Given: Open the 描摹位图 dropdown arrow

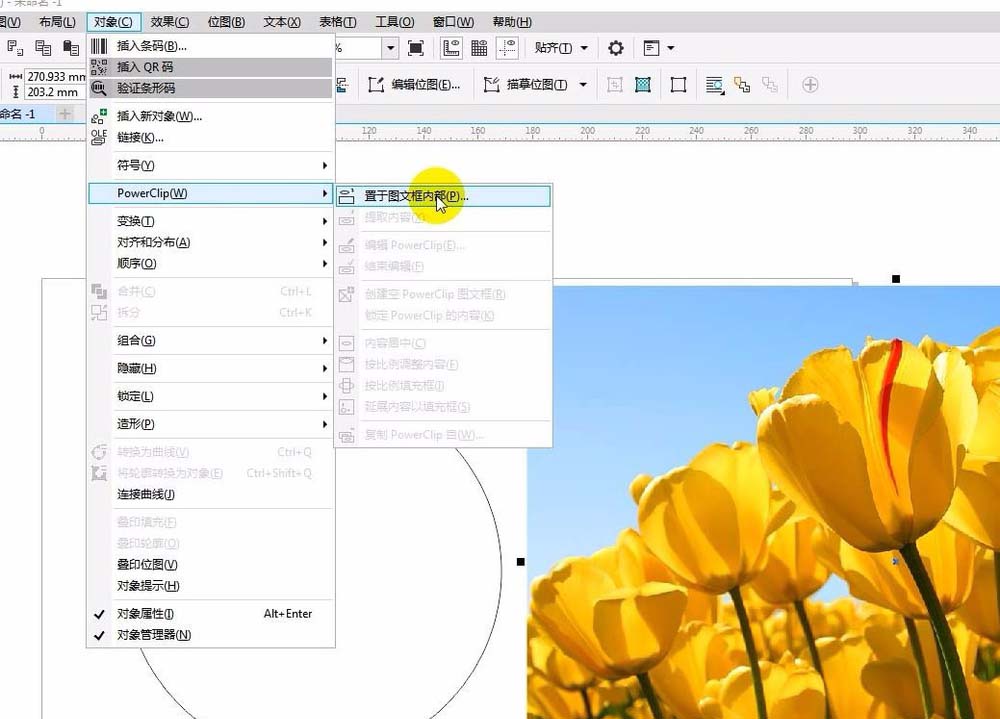Looking at the screenshot, I should pos(583,85).
